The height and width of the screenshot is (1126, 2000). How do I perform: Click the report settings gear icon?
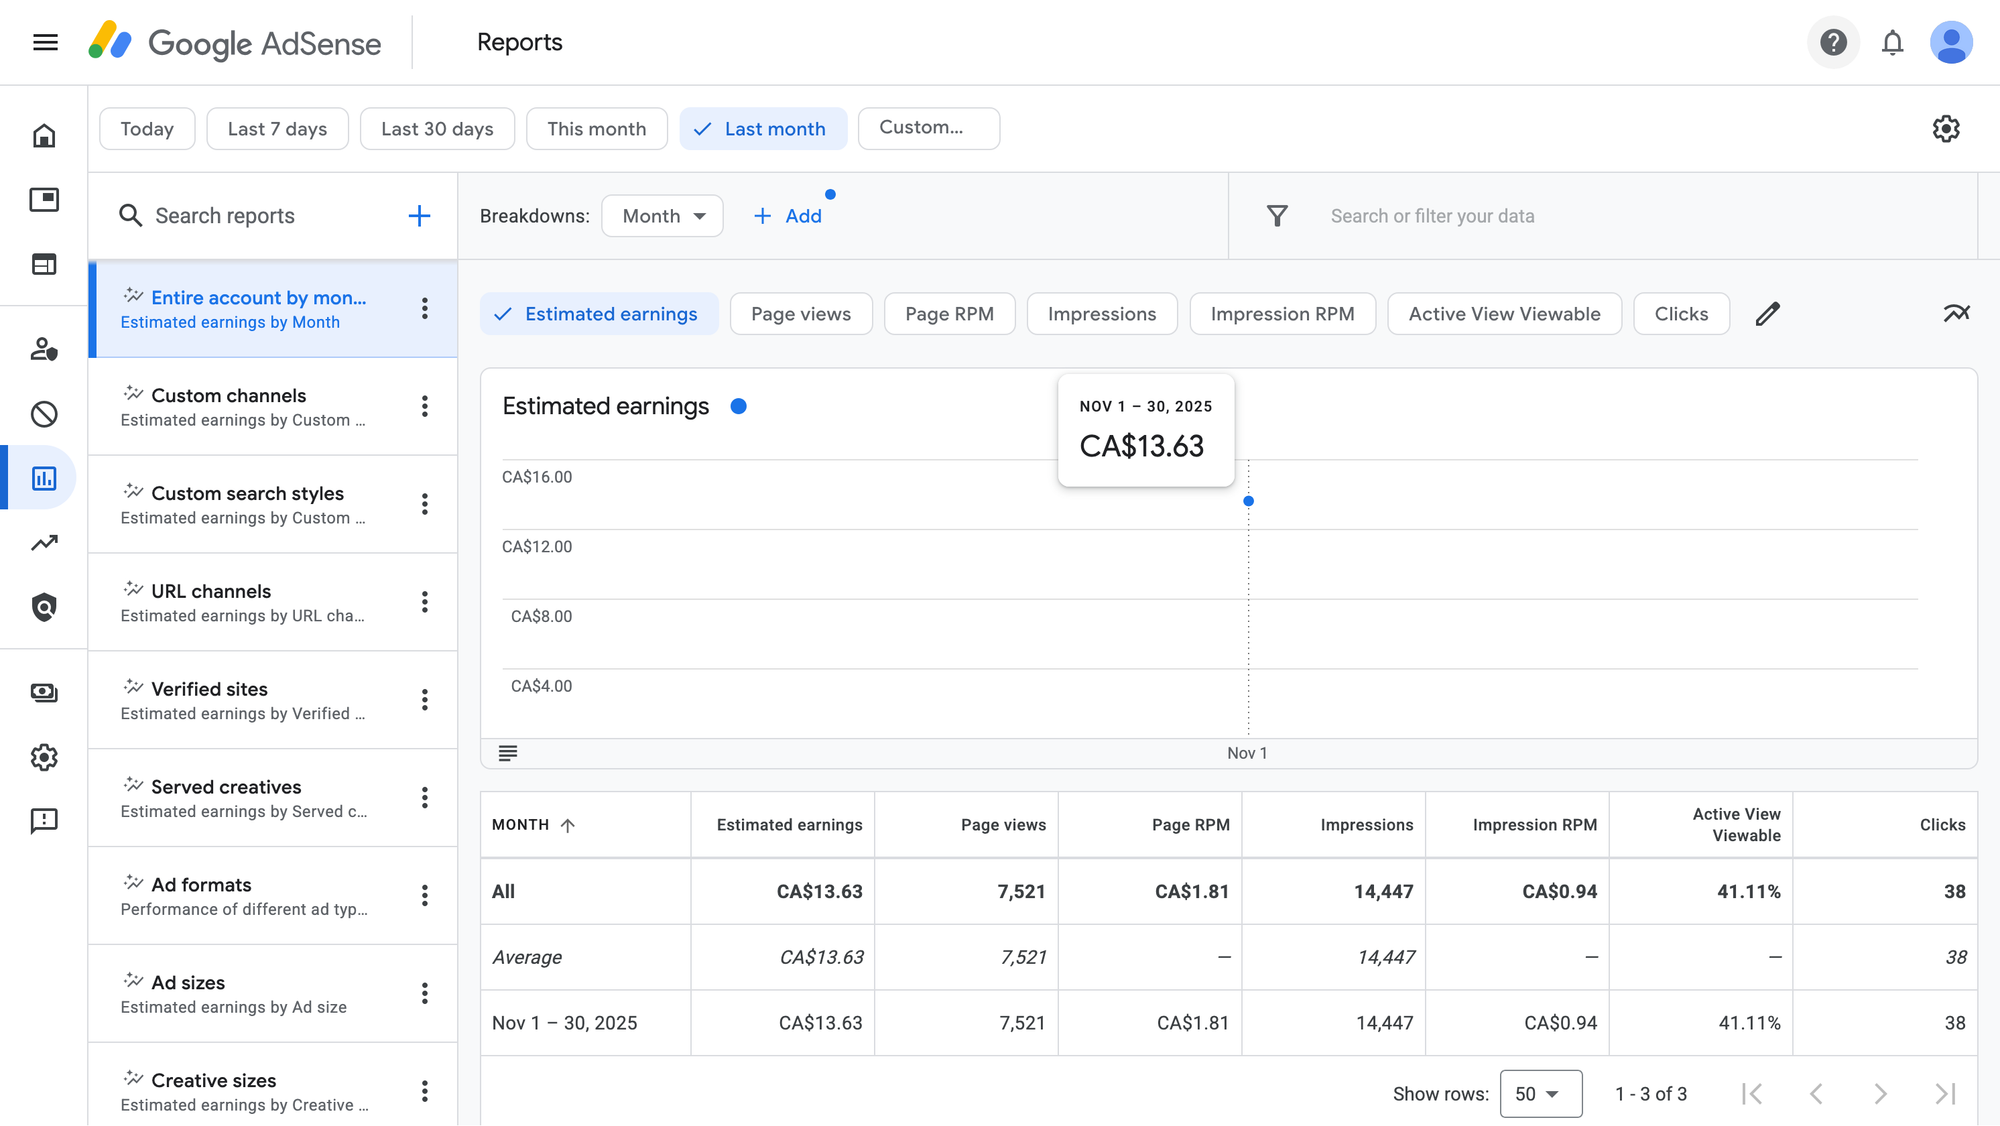1945,128
